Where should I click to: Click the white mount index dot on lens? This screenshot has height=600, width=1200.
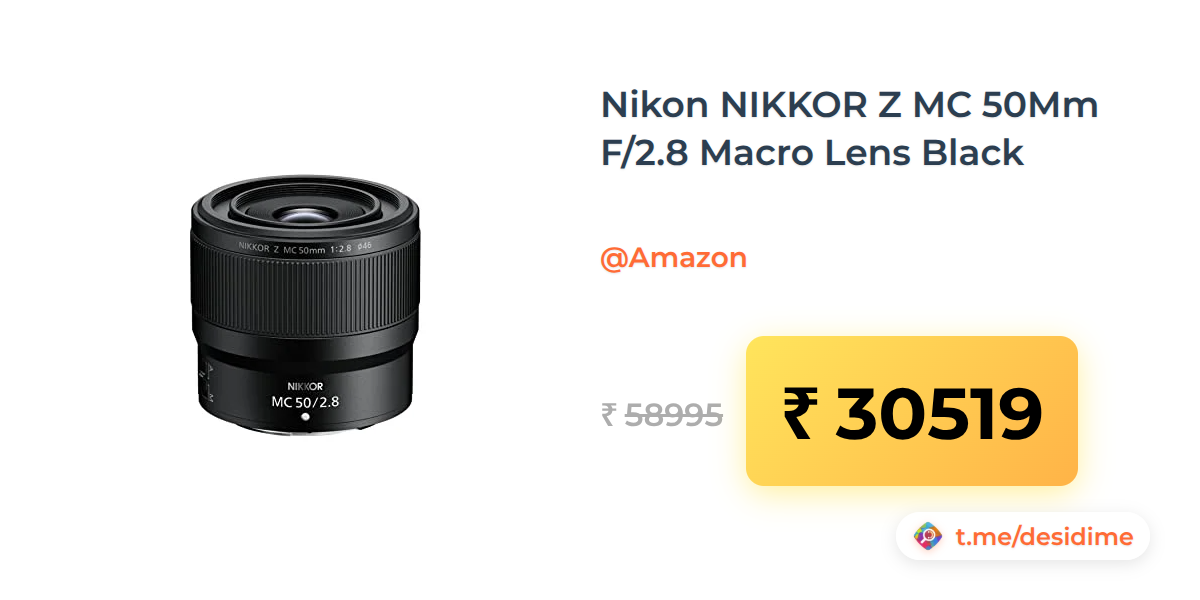click(305, 416)
